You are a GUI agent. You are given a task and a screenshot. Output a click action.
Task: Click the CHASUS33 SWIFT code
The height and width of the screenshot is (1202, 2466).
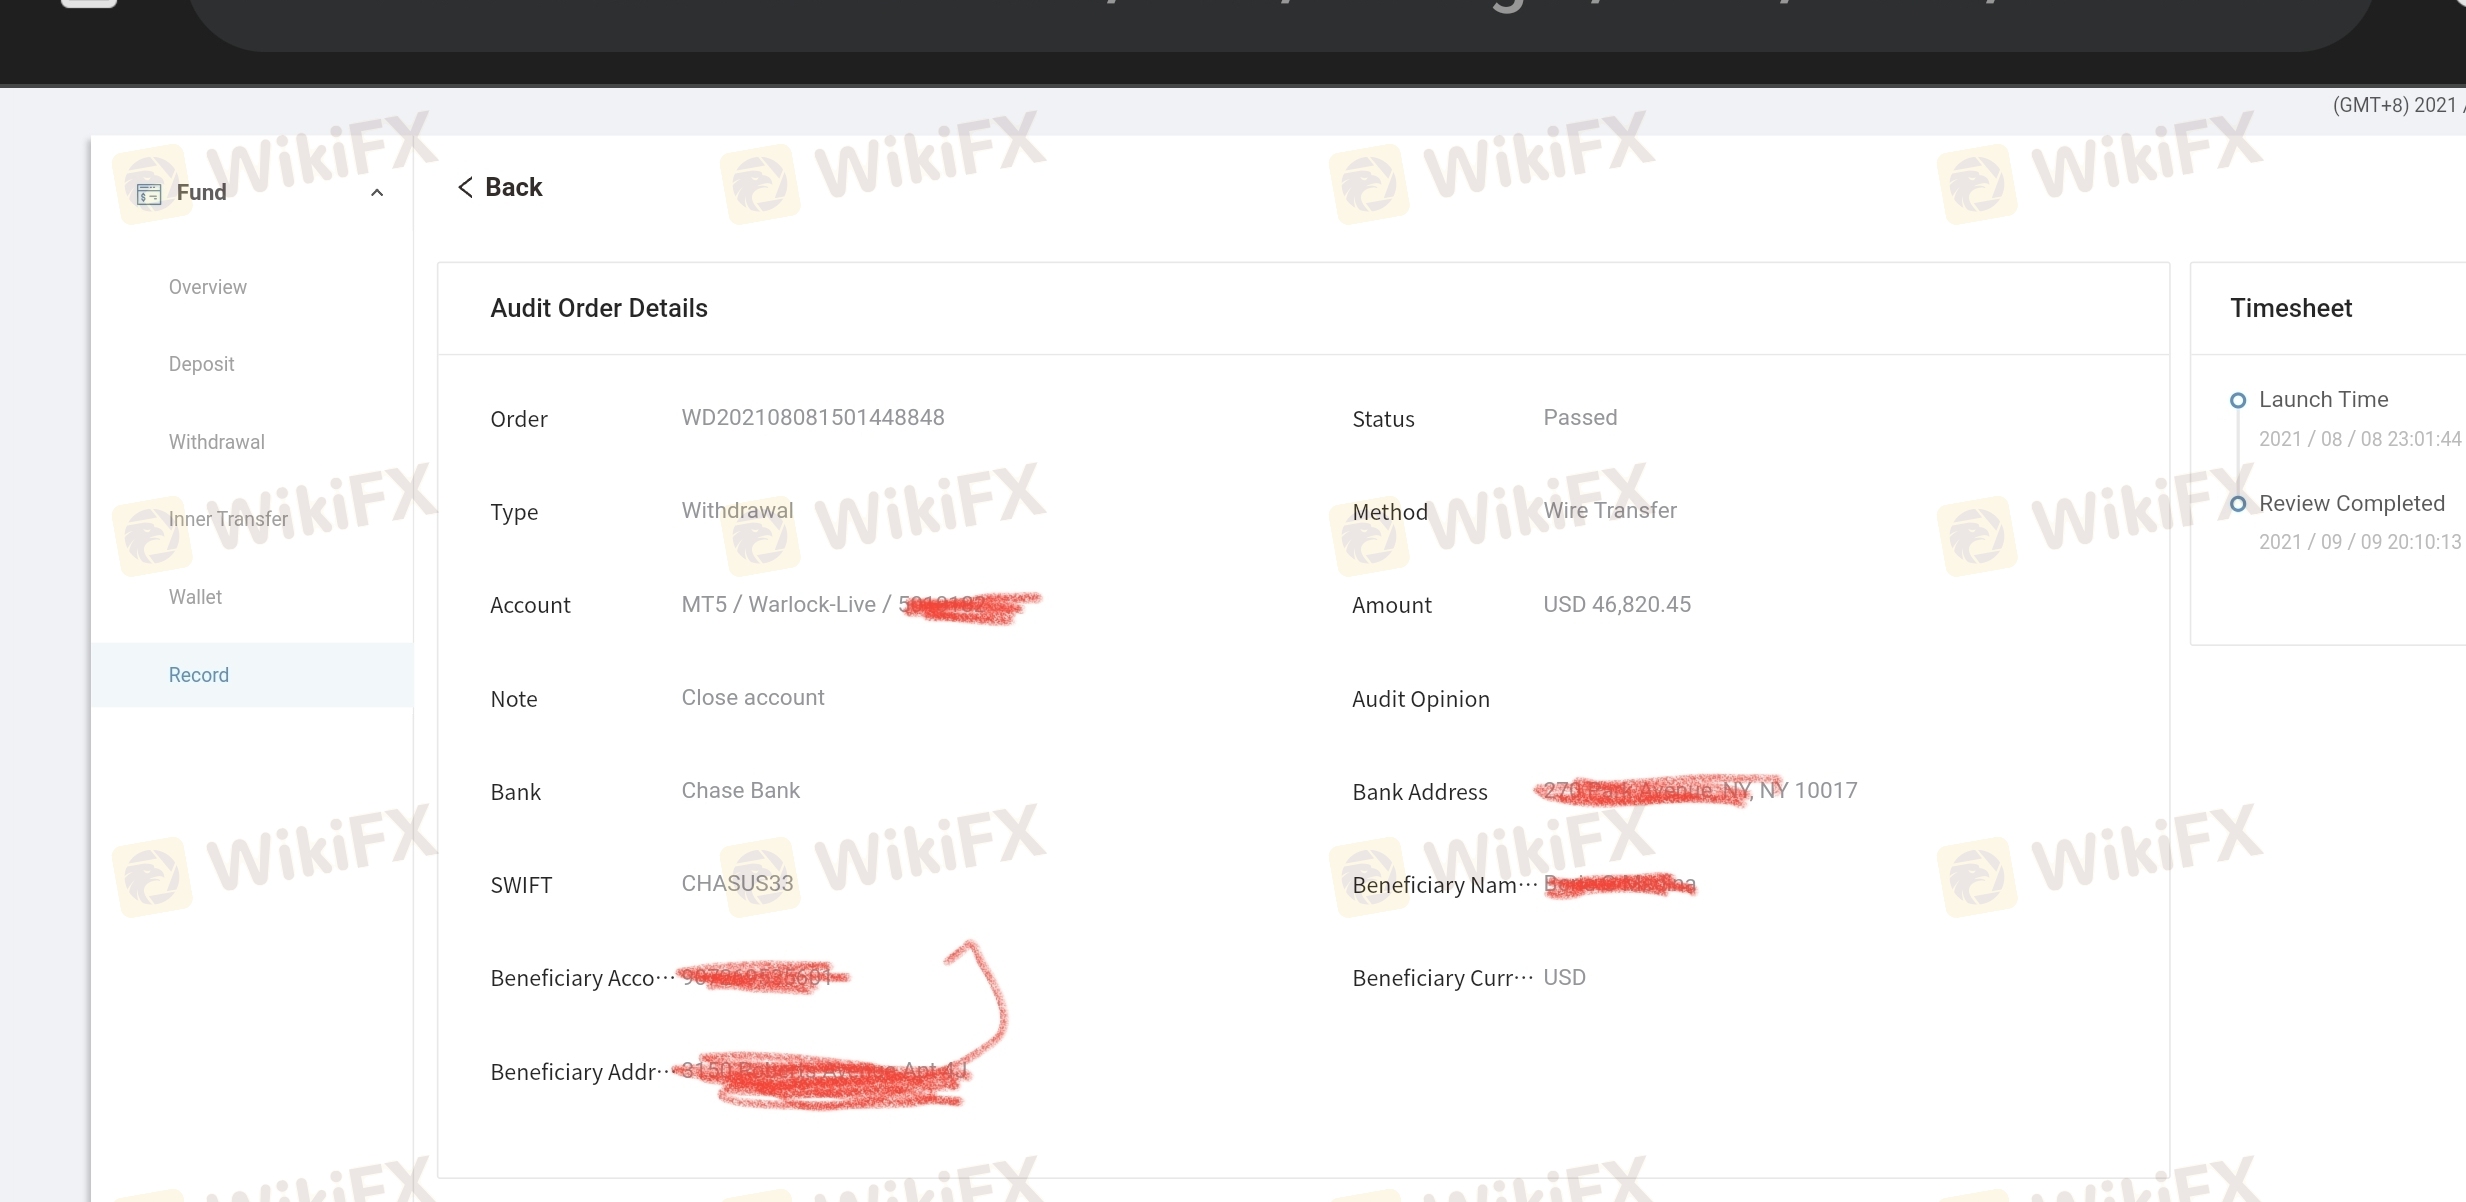pyautogui.click(x=737, y=884)
